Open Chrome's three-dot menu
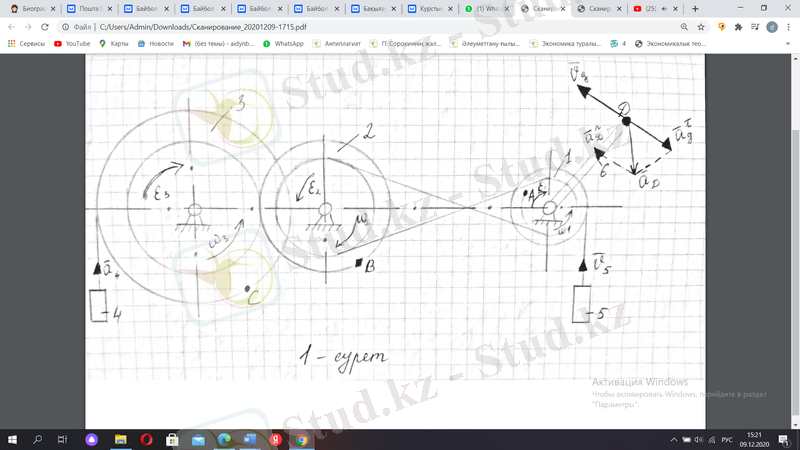 [789, 27]
